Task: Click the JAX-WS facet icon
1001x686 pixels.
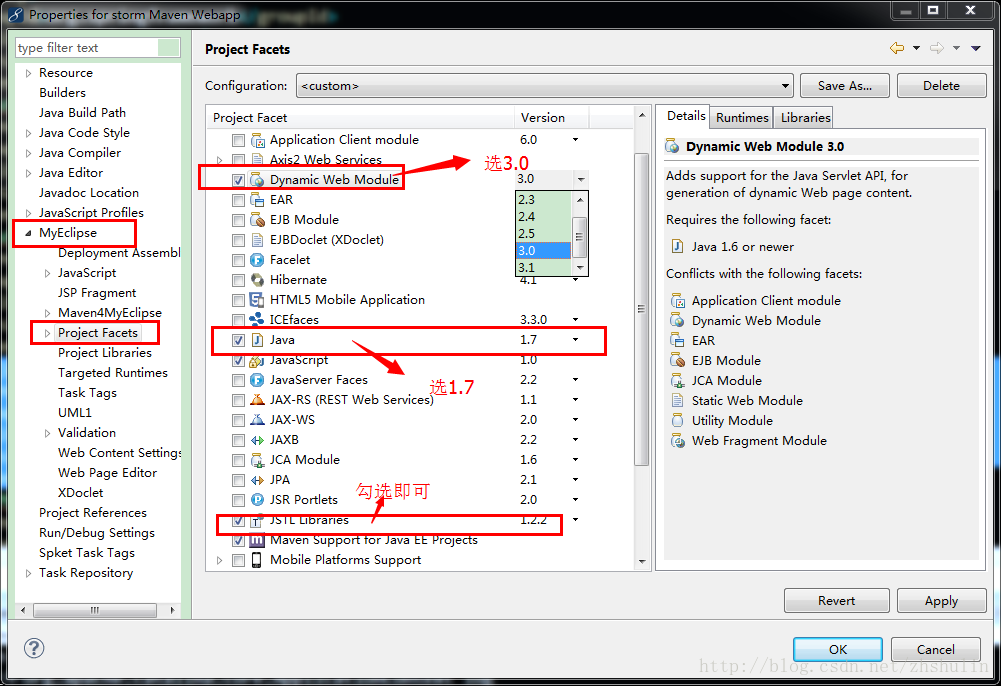Action: pyautogui.click(x=257, y=420)
